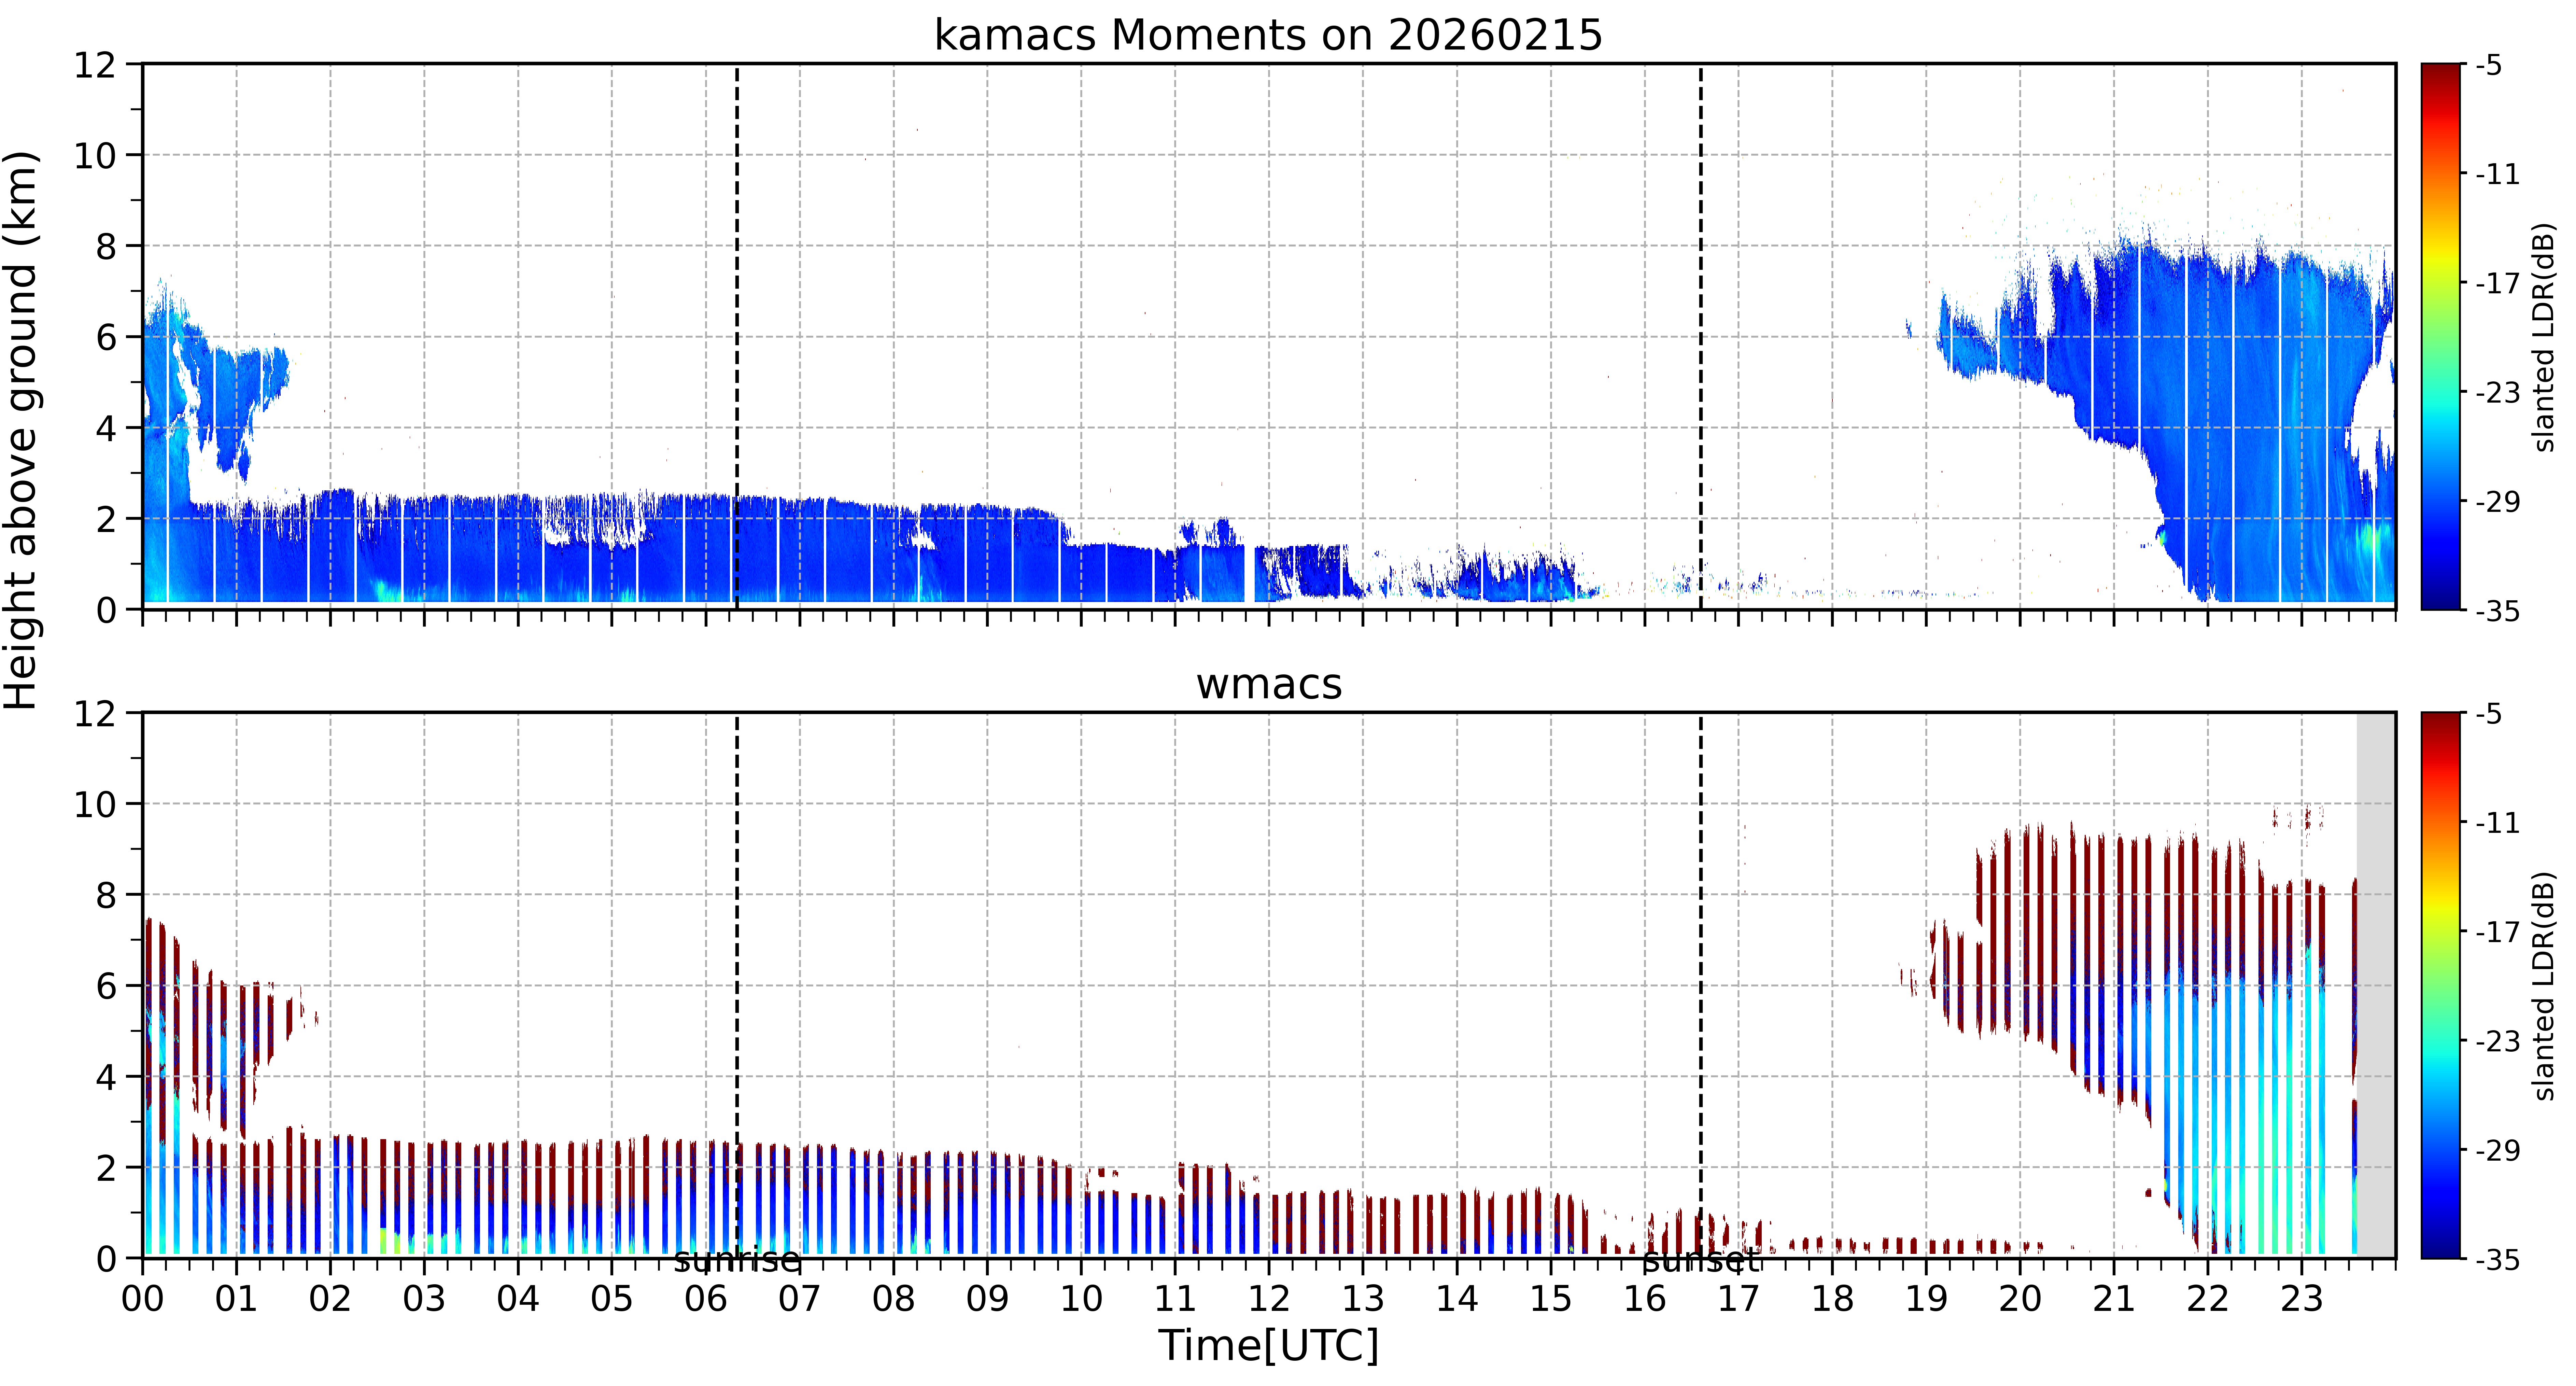Click the 'slanted LDR(dB)' label beside wmacs colorbar

pos(2544,986)
